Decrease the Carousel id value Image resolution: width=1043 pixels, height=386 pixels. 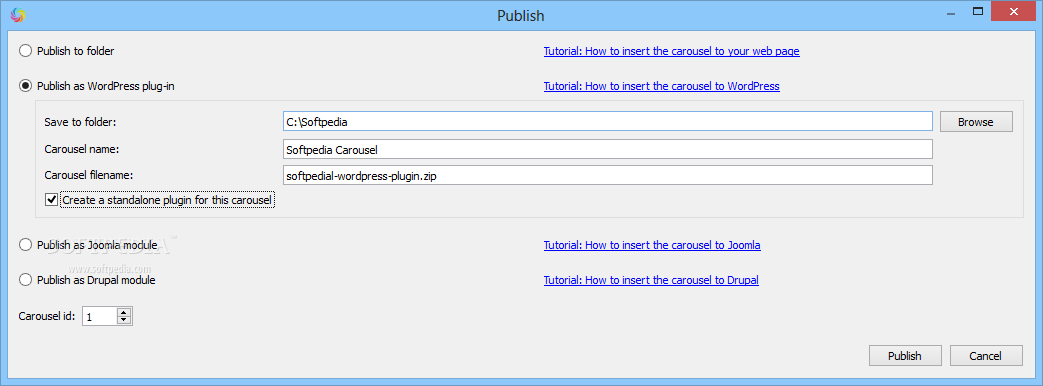coord(123,320)
